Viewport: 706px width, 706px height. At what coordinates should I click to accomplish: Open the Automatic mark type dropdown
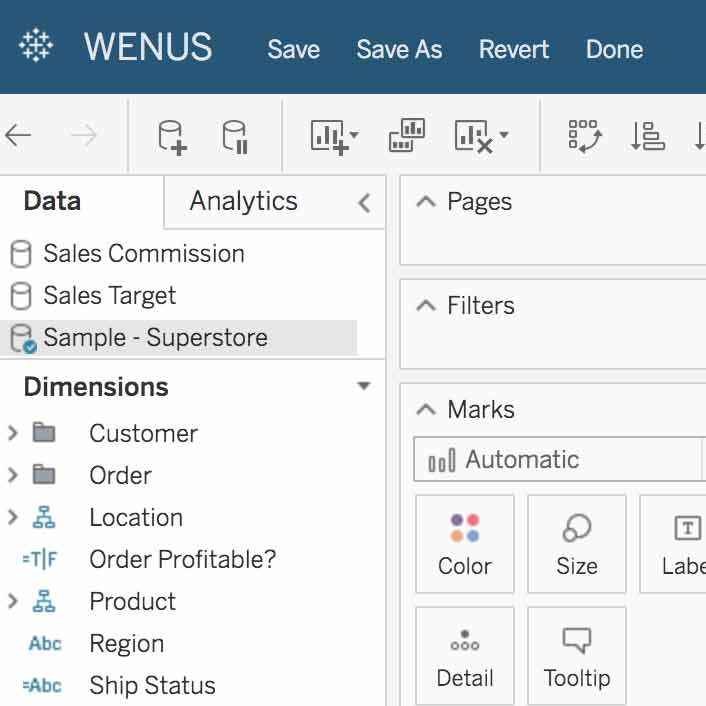(x=558, y=460)
